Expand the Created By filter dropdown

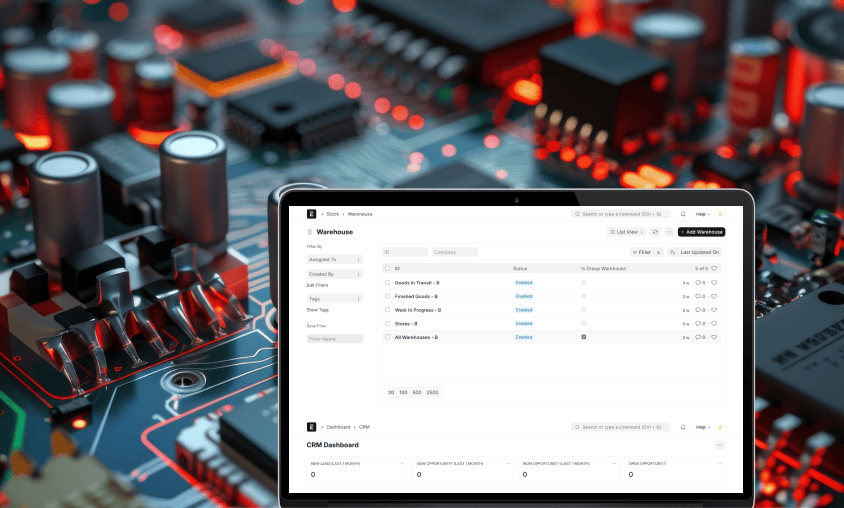pos(334,274)
